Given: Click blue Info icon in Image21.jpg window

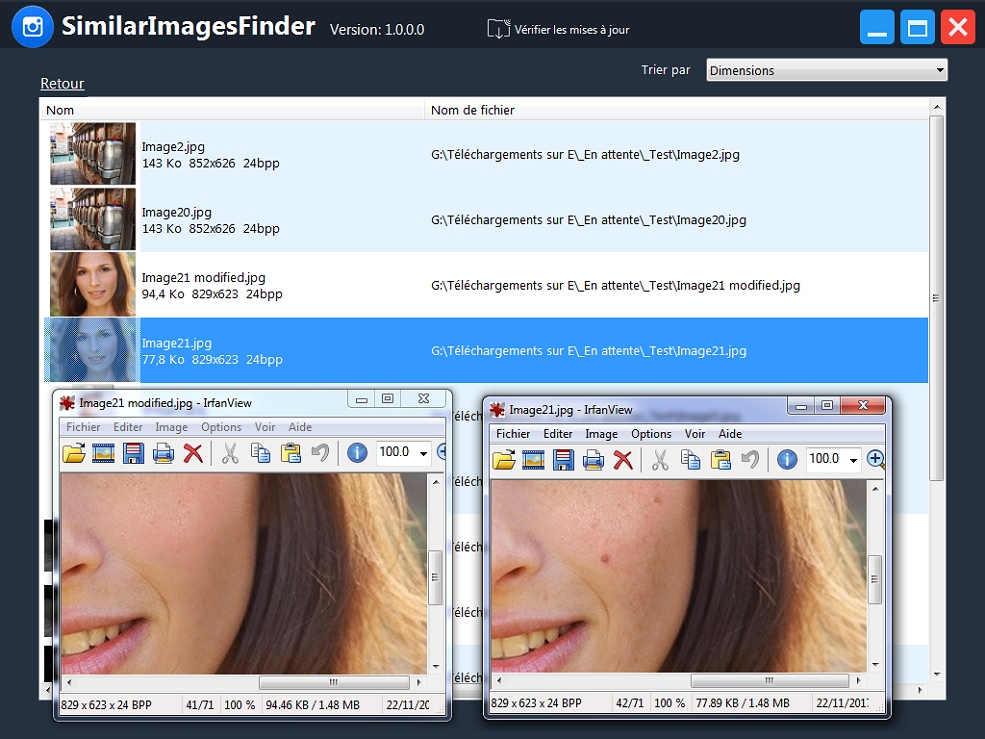Looking at the screenshot, I should [x=786, y=459].
